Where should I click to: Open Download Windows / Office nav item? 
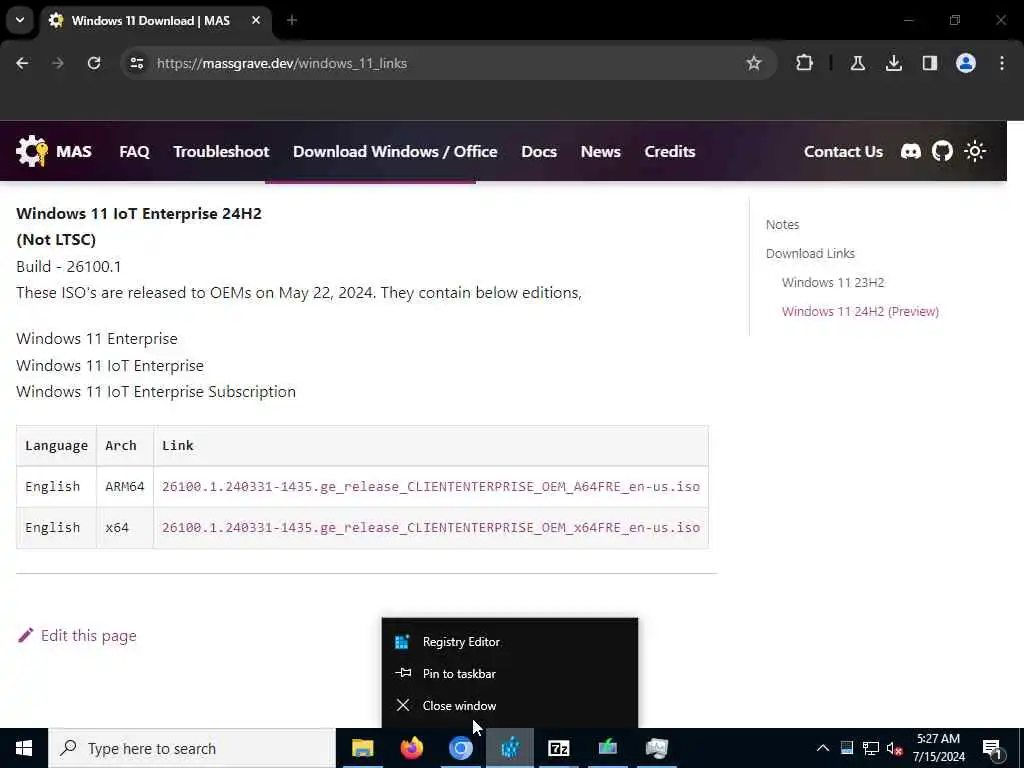(x=395, y=152)
